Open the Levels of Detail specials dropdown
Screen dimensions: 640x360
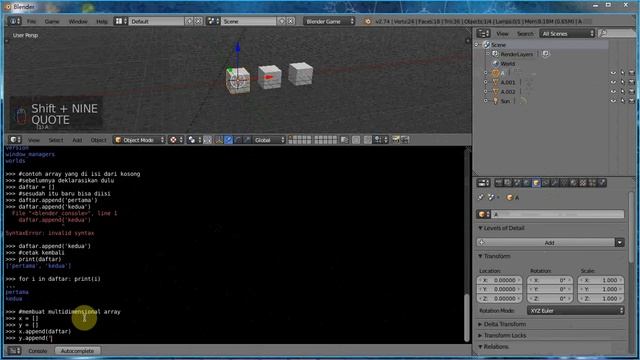click(x=620, y=242)
